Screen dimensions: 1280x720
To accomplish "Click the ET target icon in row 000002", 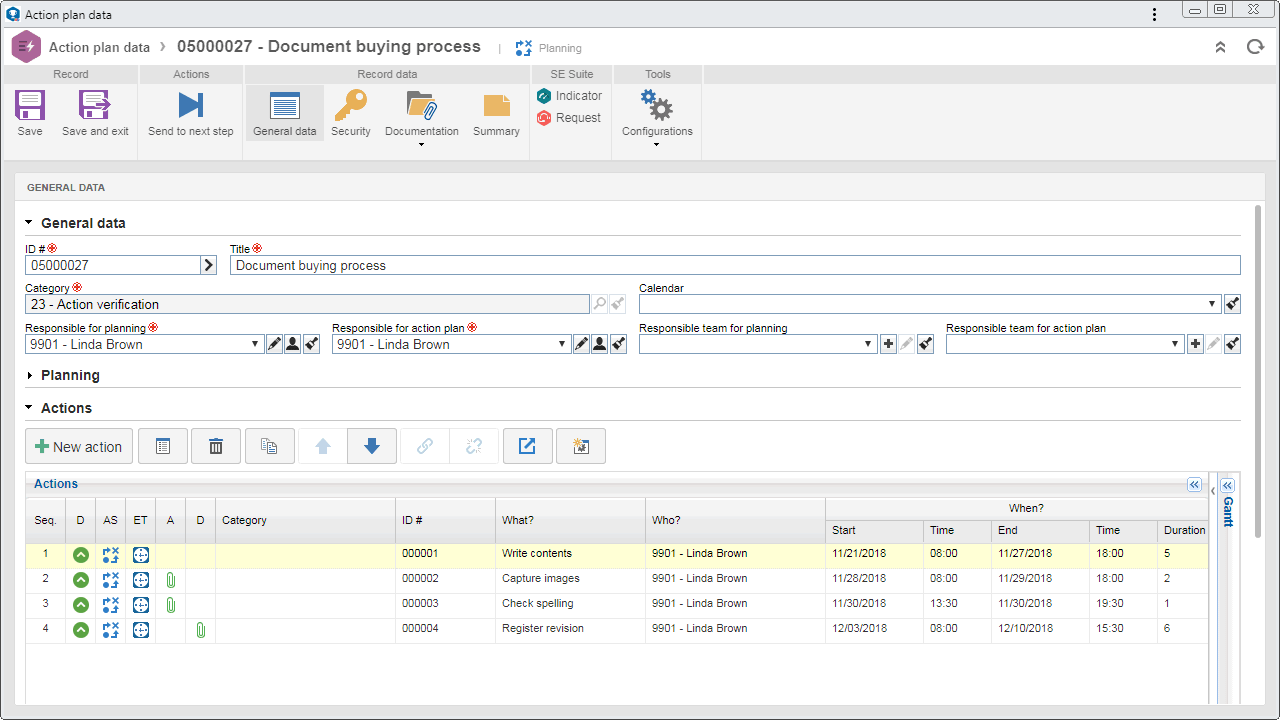I will 141,579.
